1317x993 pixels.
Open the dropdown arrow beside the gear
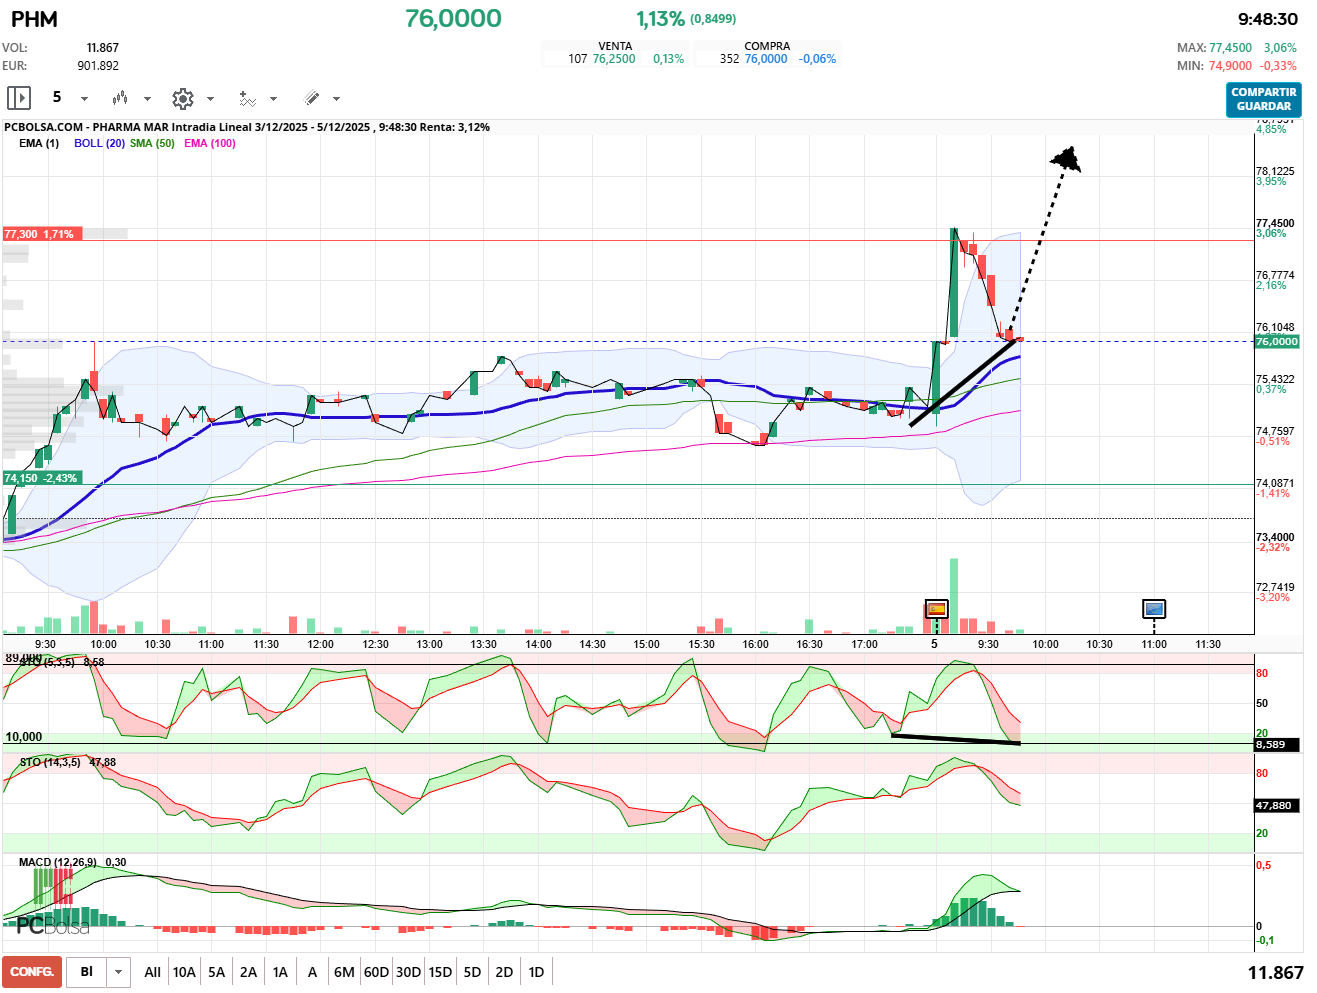coord(210,98)
